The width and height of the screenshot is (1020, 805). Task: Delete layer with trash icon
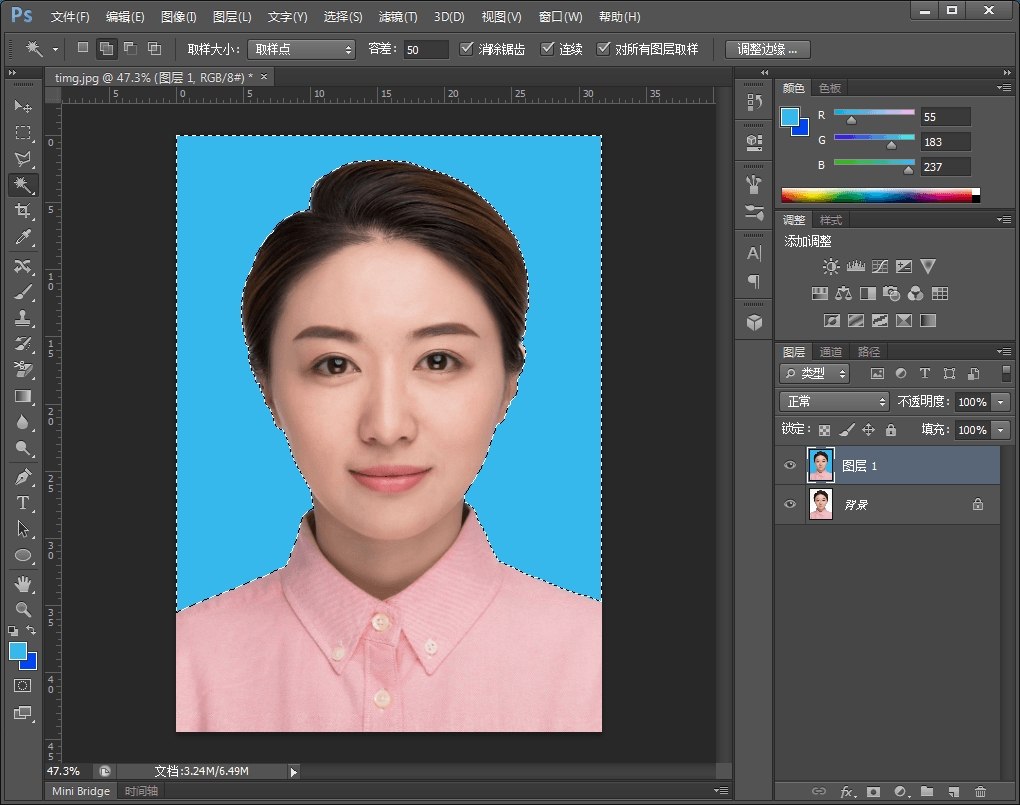click(x=980, y=791)
